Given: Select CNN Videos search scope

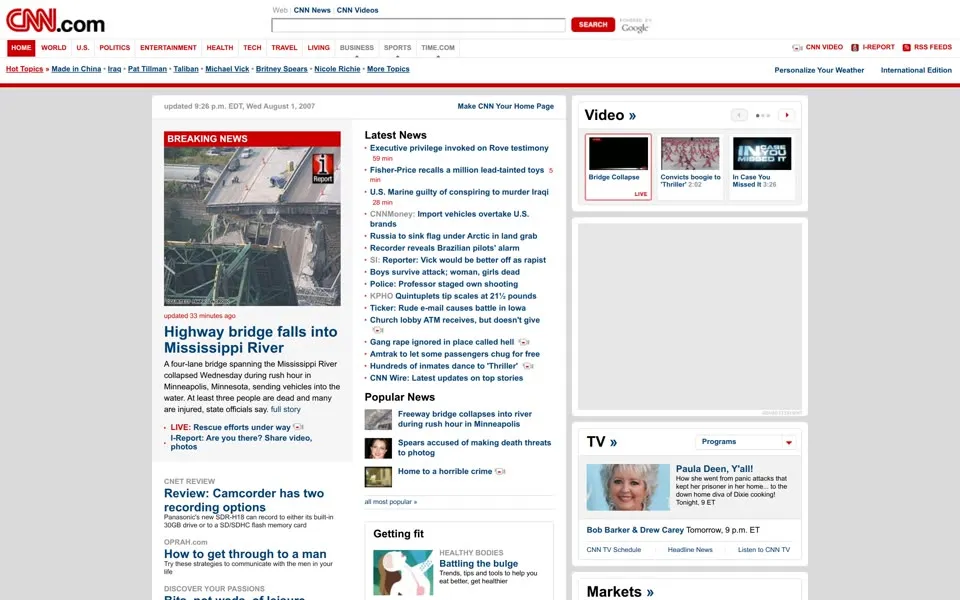Looking at the screenshot, I should point(358,10).
